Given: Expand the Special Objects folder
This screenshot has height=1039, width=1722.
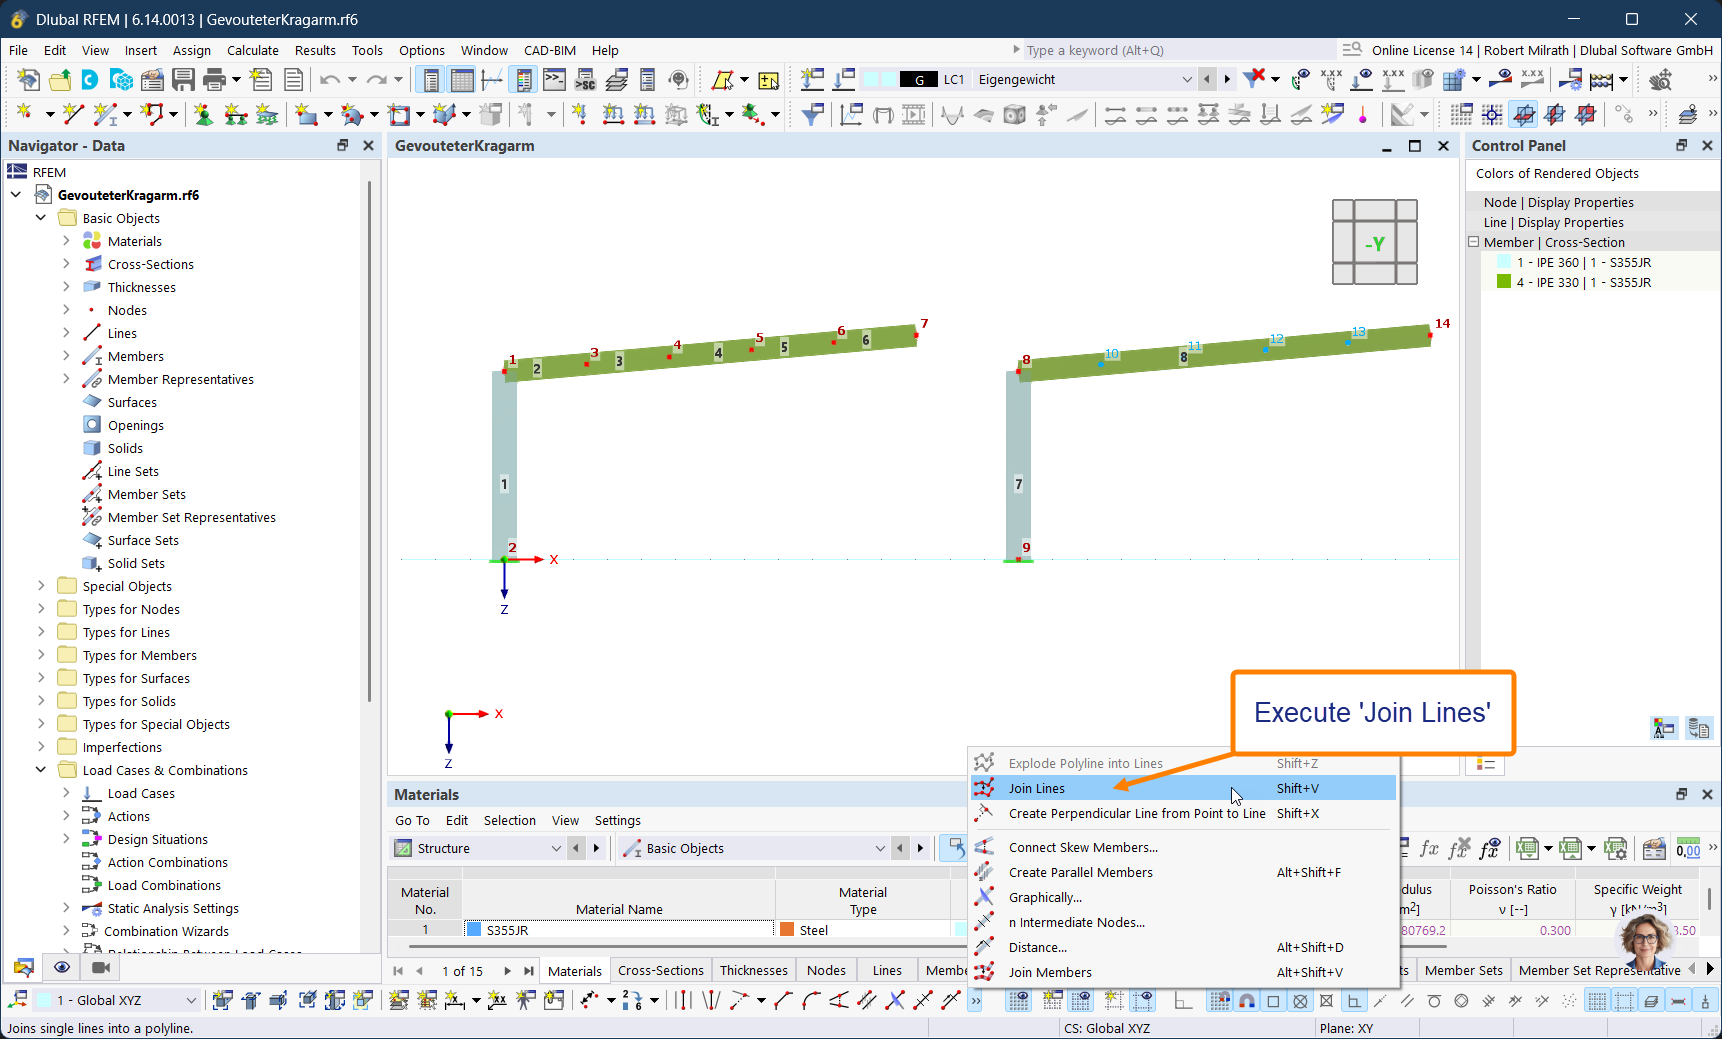Looking at the screenshot, I should [41, 586].
